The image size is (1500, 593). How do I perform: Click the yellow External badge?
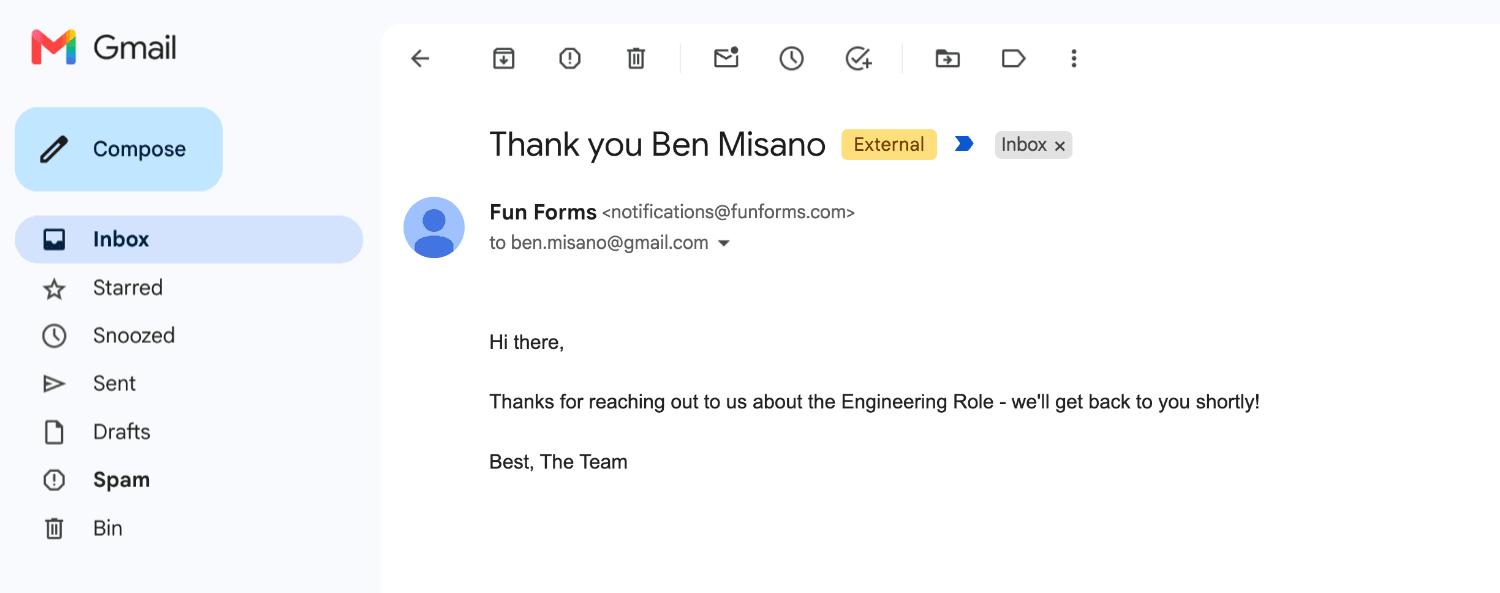(x=889, y=144)
